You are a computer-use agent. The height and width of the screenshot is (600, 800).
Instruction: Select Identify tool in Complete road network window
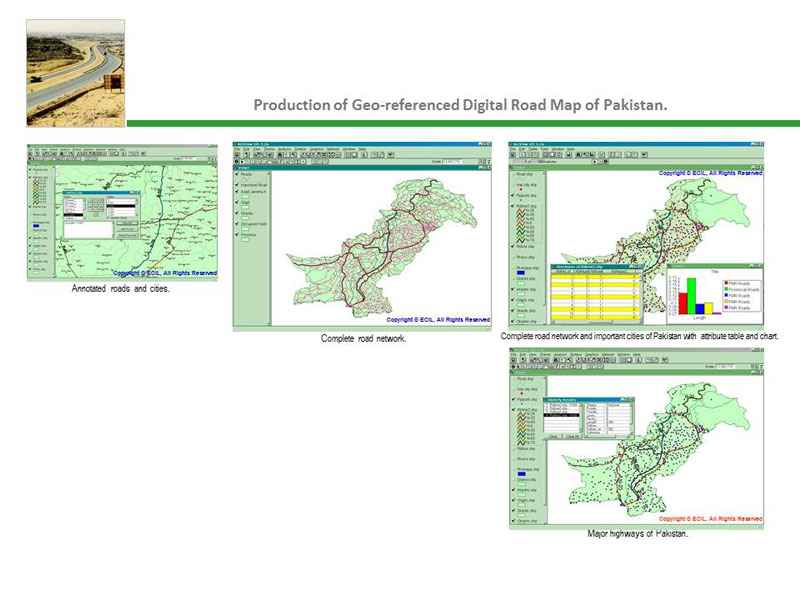tap(236, 162)
